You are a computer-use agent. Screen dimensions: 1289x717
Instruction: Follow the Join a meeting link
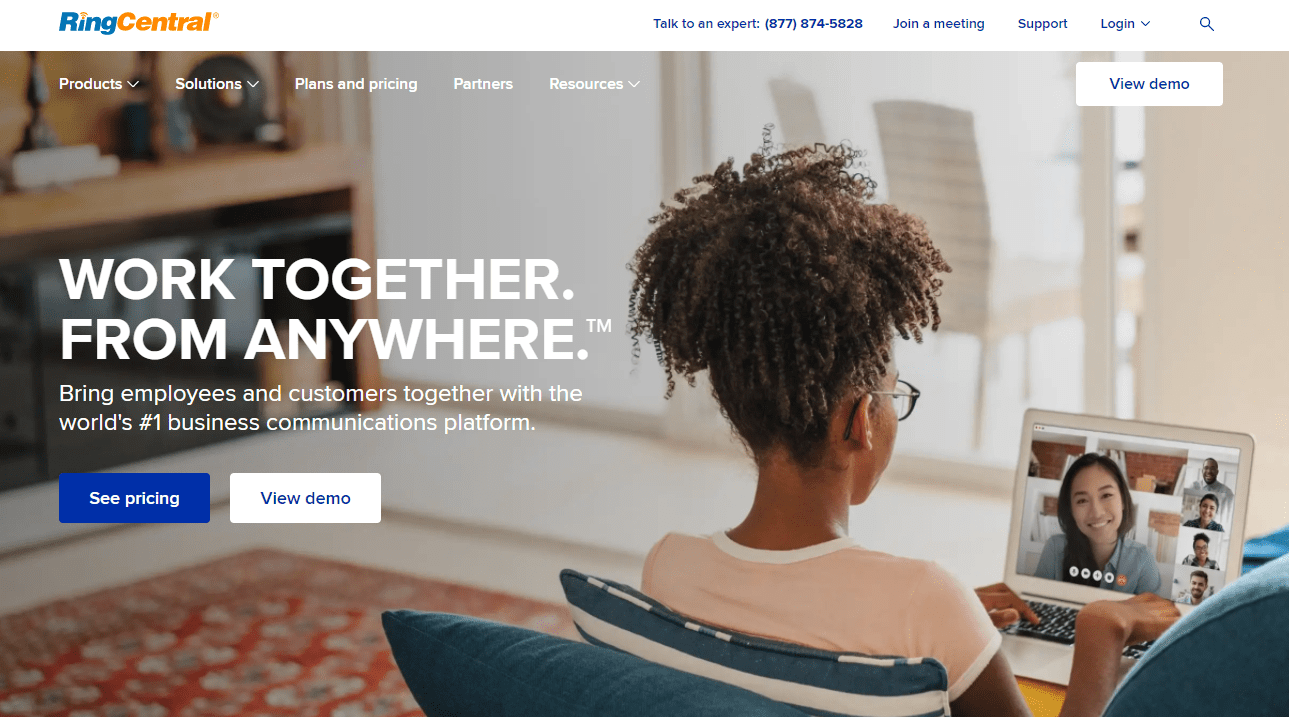tap(938, 24)
